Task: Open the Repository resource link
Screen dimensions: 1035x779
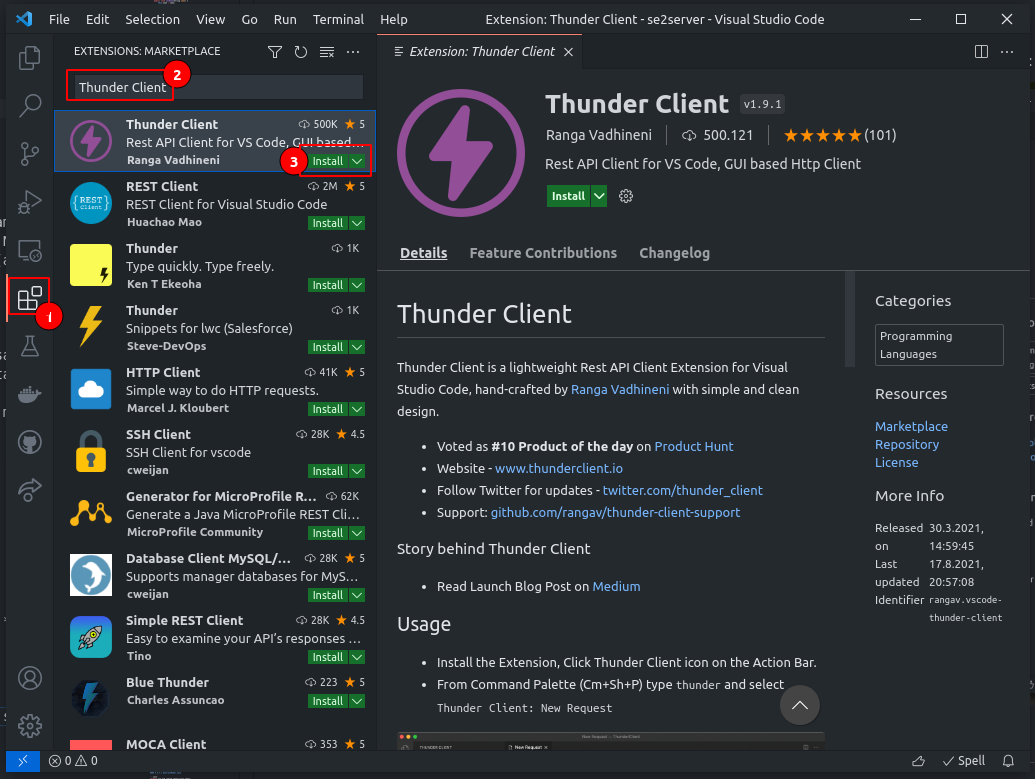Action: point(906,444)
